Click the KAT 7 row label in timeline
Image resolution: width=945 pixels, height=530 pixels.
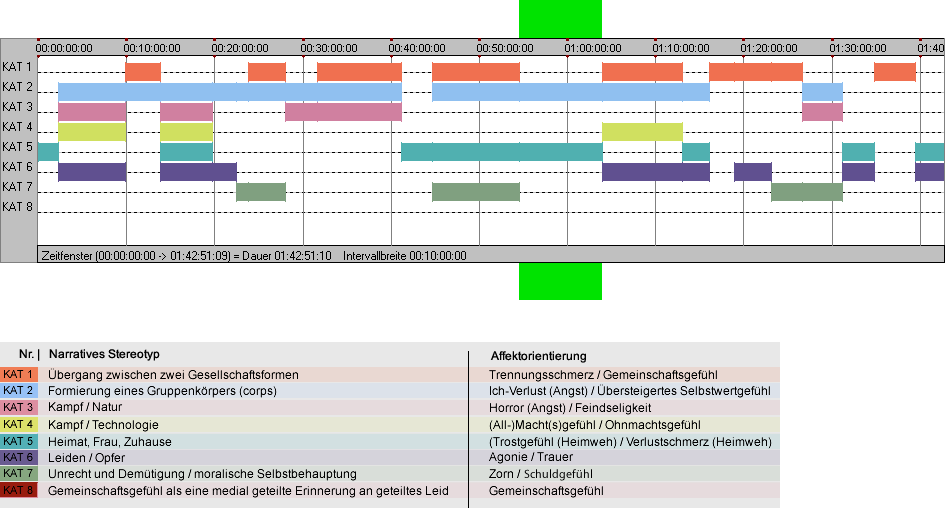(x=17, y=187)
